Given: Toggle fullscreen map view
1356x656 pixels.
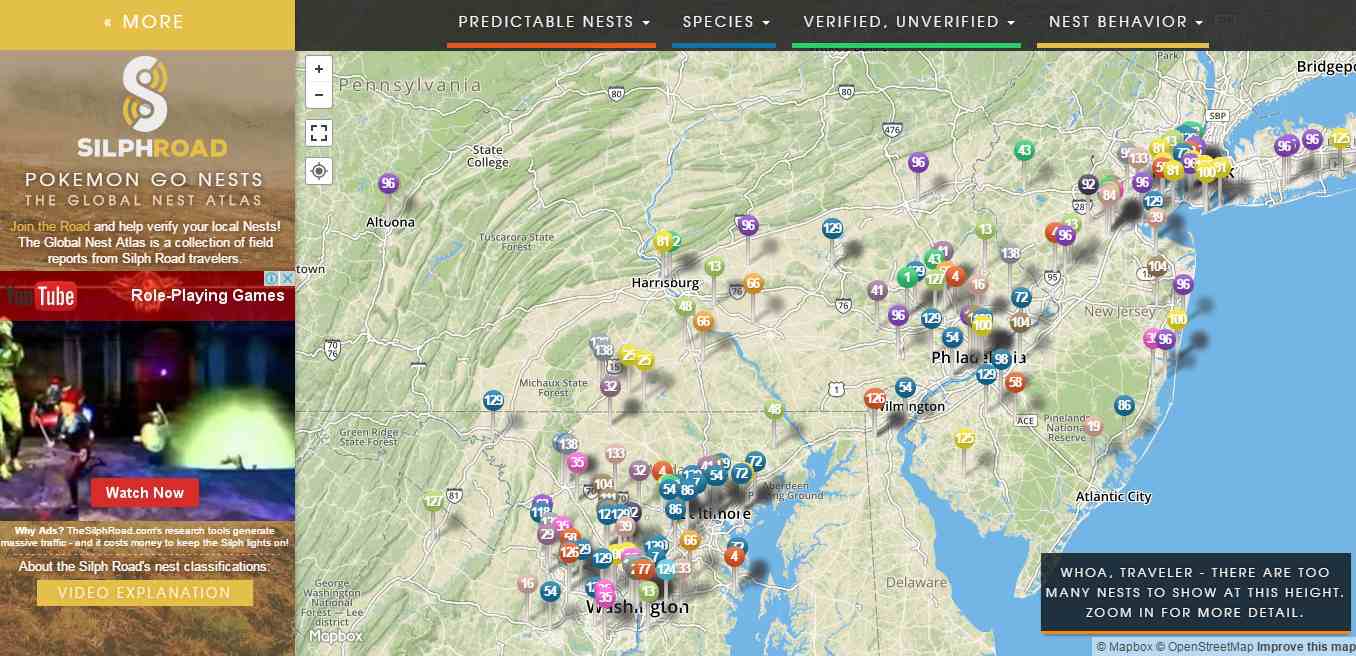Looking at the screenshot, I should (319, 133).
